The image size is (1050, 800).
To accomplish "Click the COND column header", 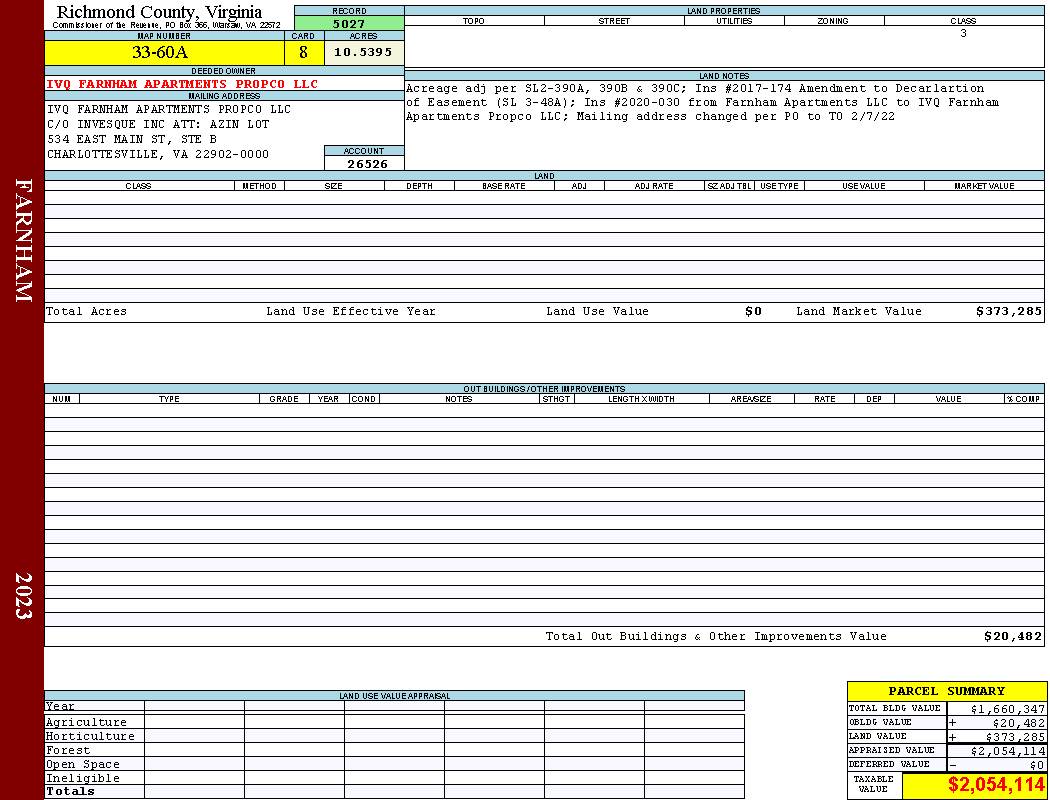I will coord(364,399).
